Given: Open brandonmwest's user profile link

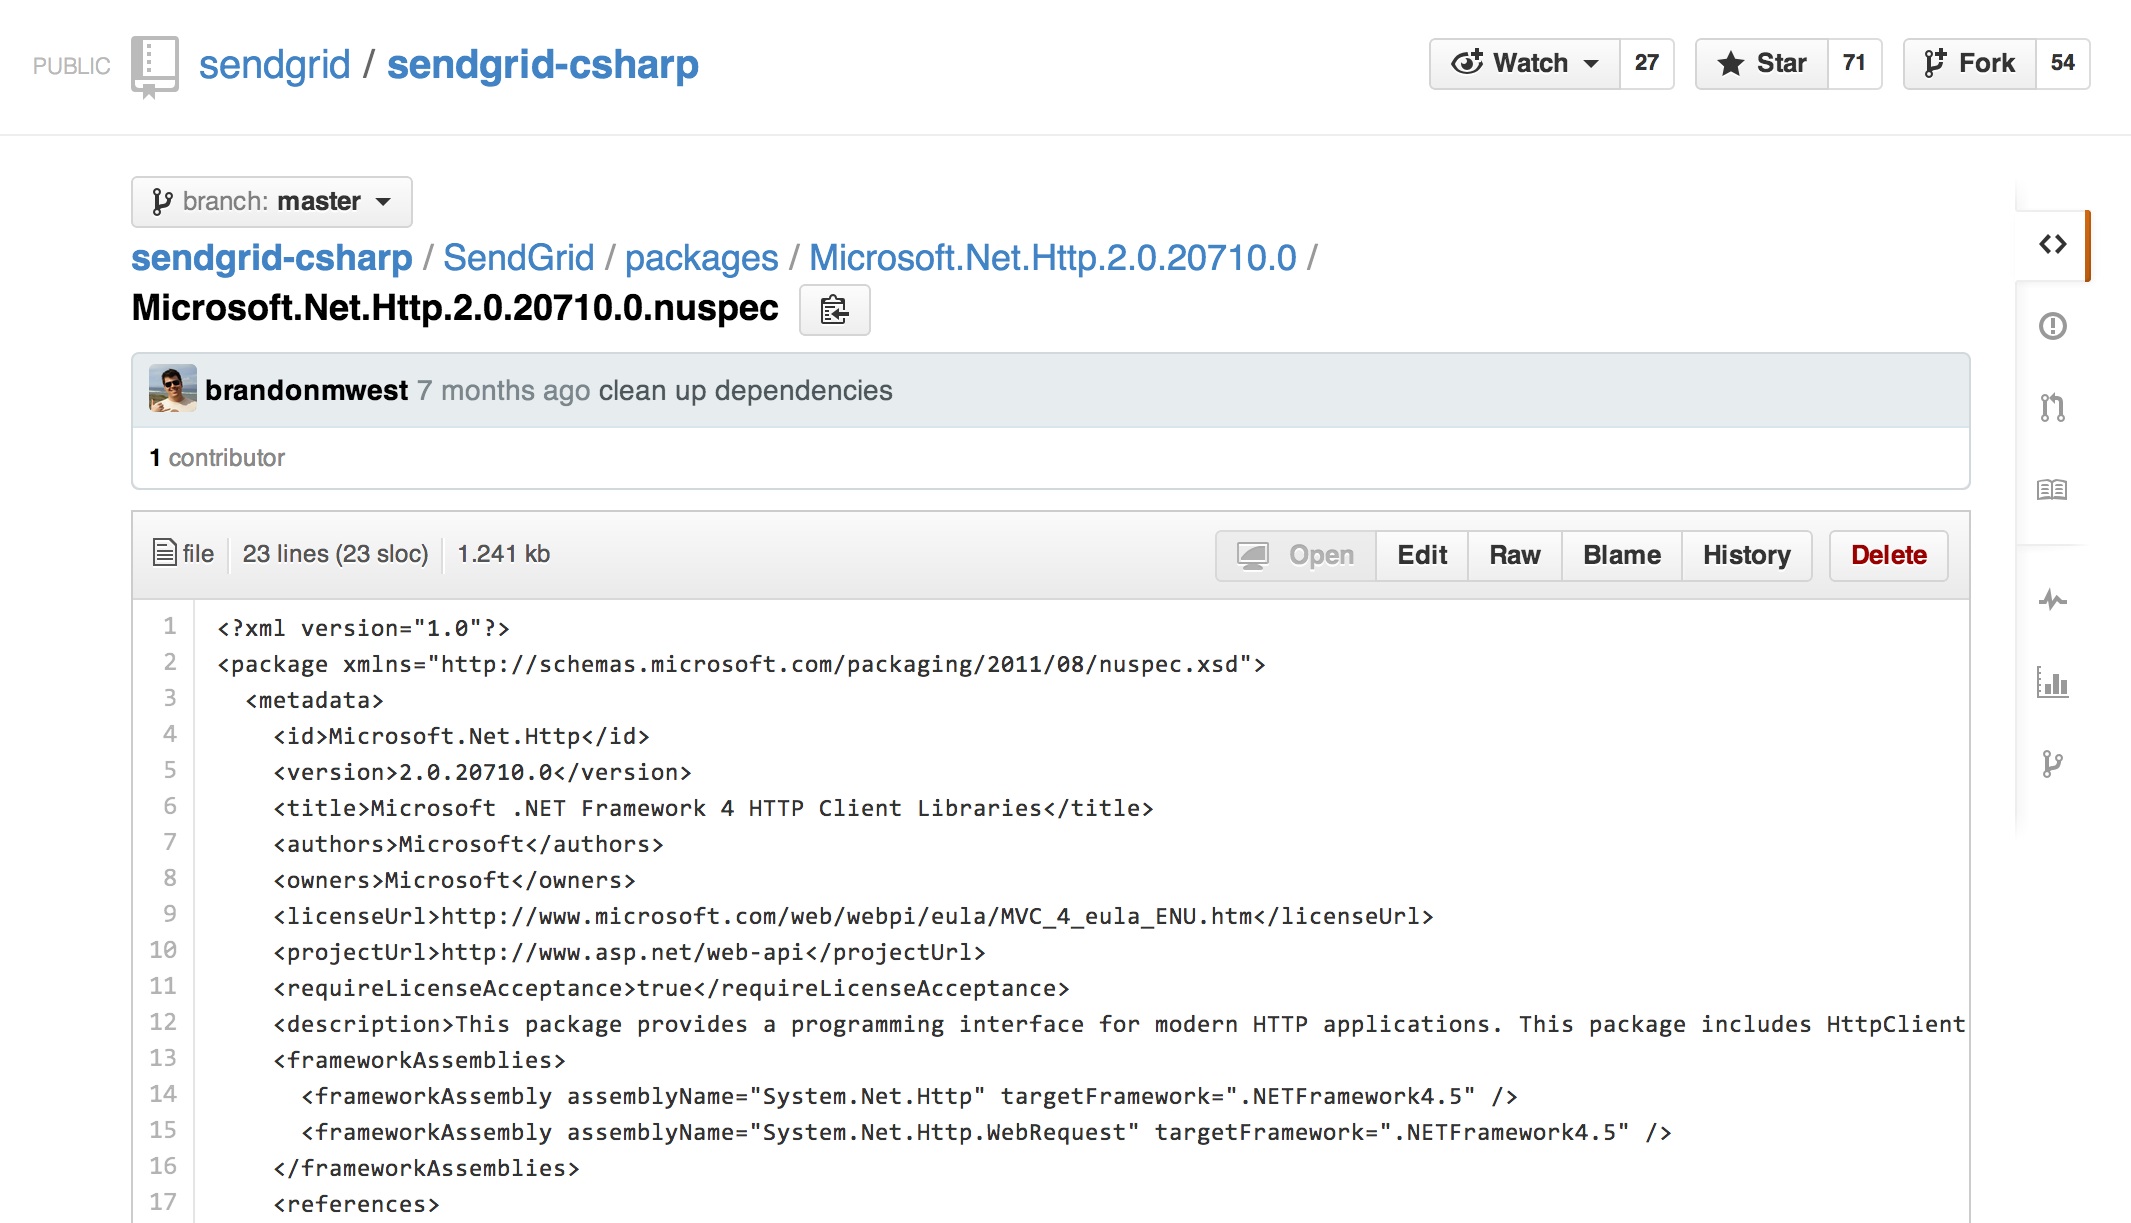Looking at the screenshot, I should pos(306,390).
